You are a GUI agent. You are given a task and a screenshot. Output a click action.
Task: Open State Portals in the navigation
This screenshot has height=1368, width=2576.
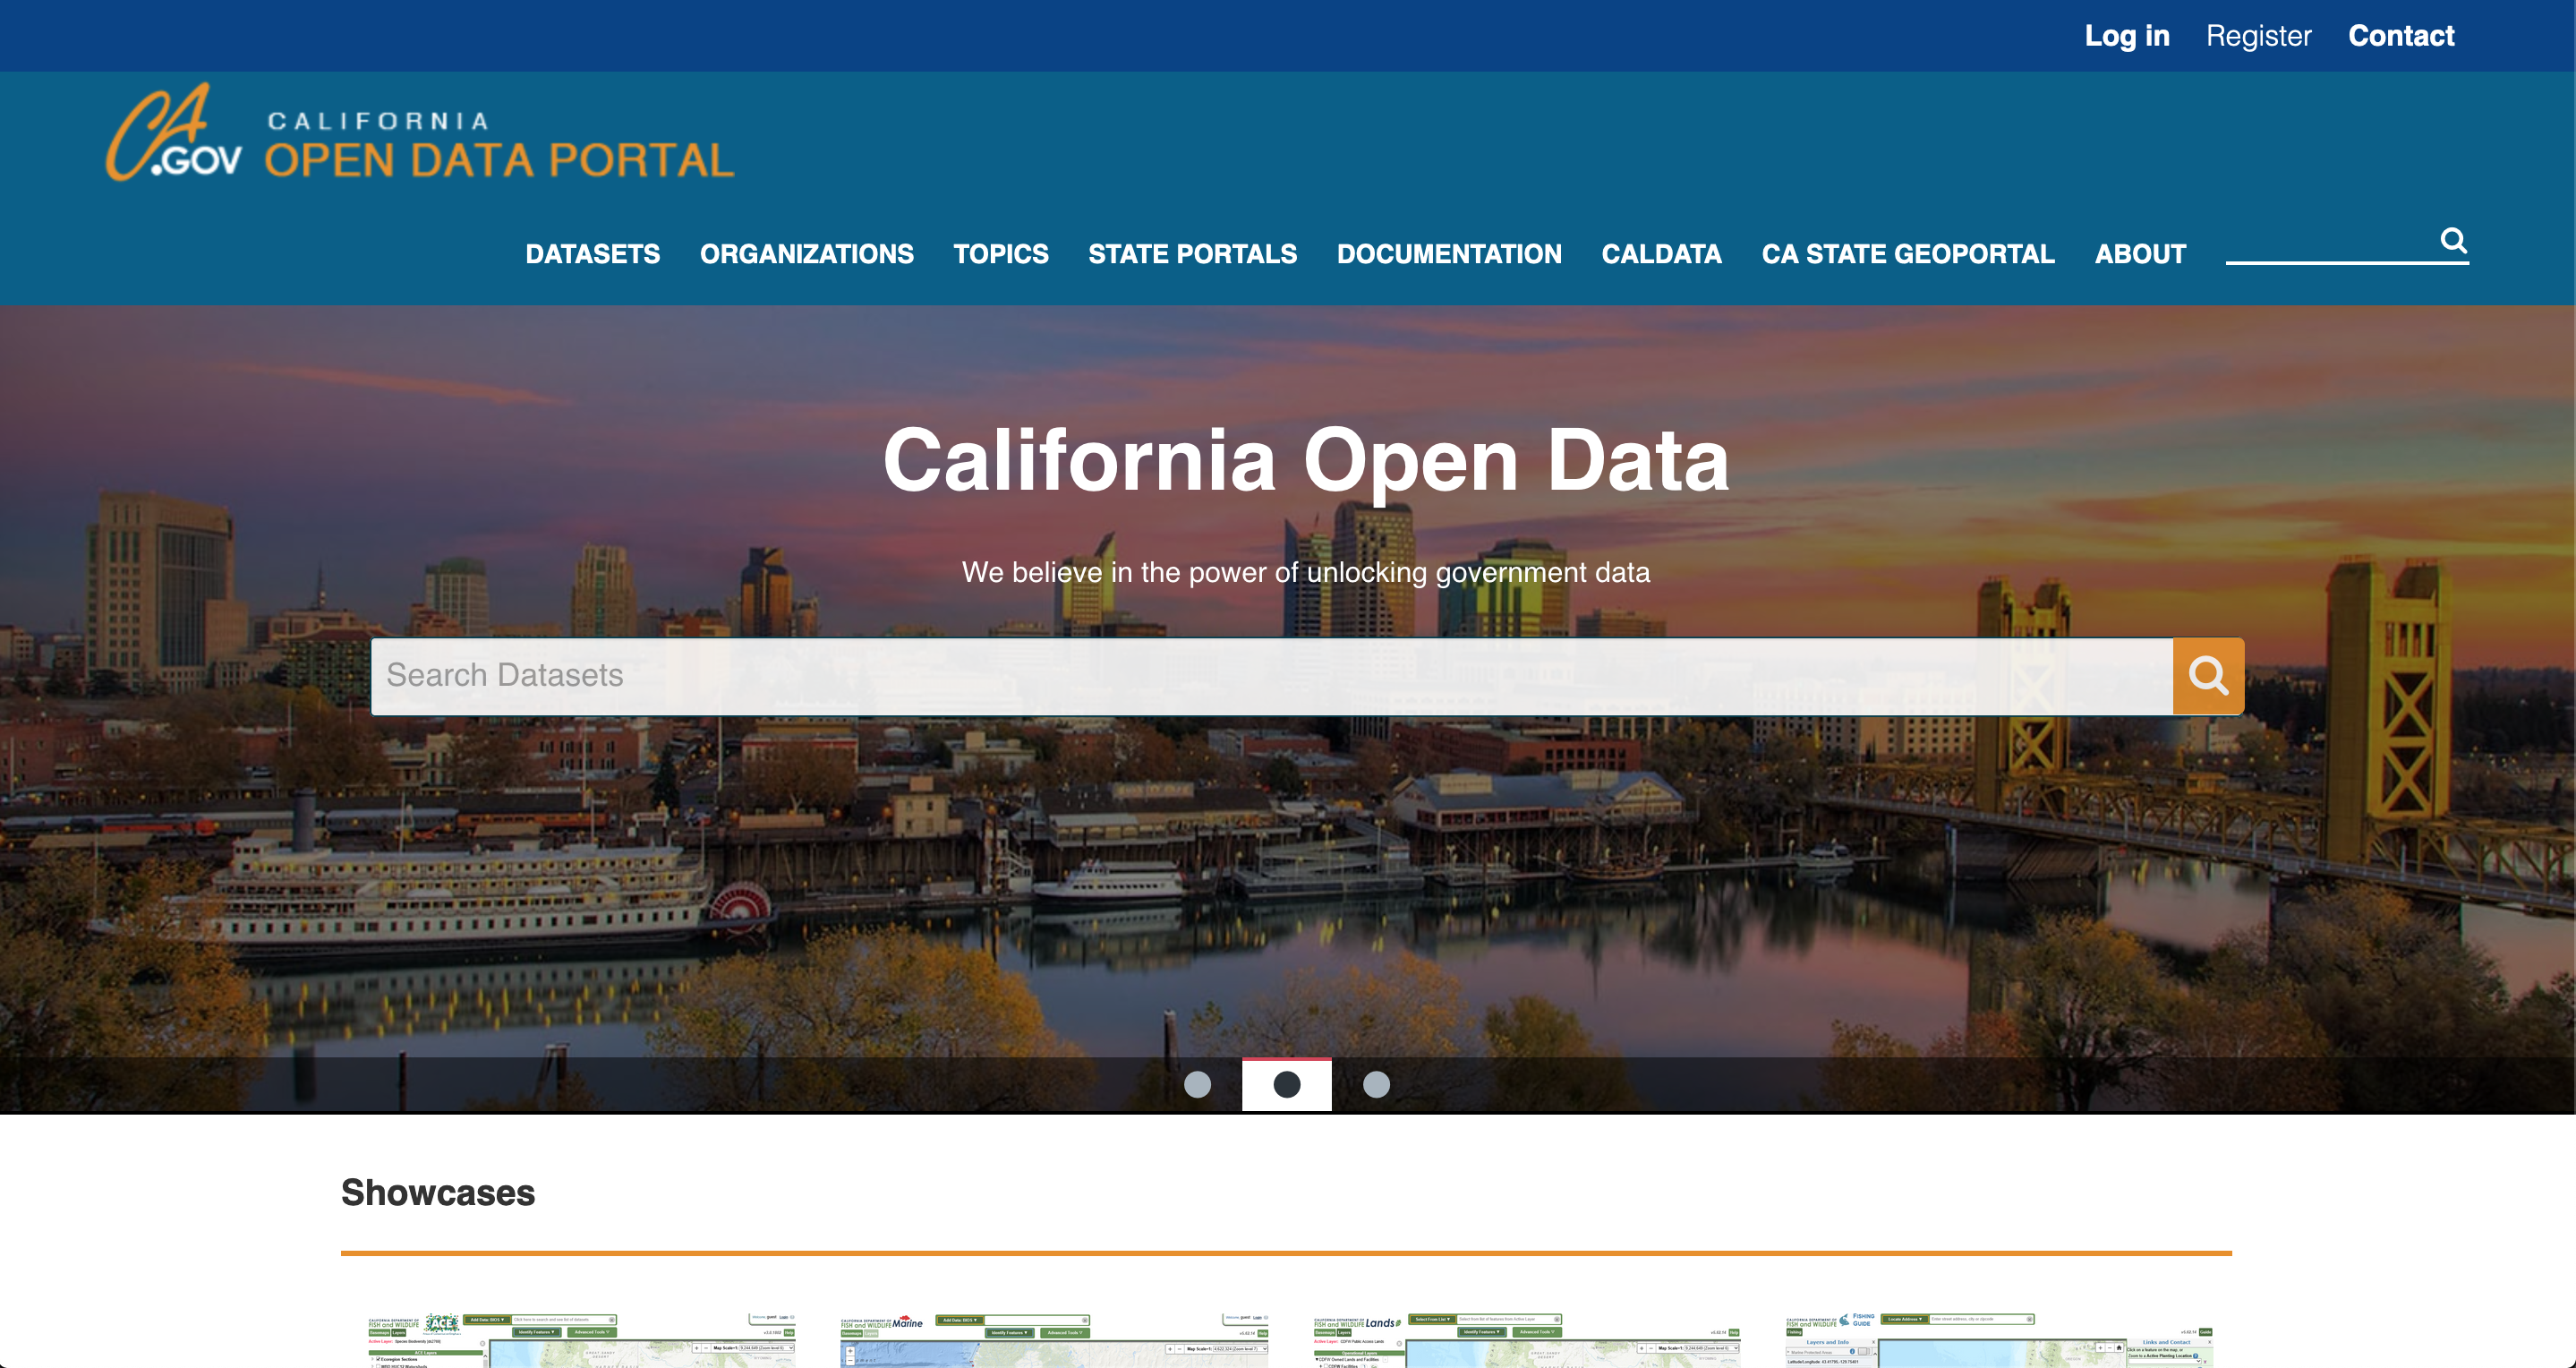pos(1192,254)
